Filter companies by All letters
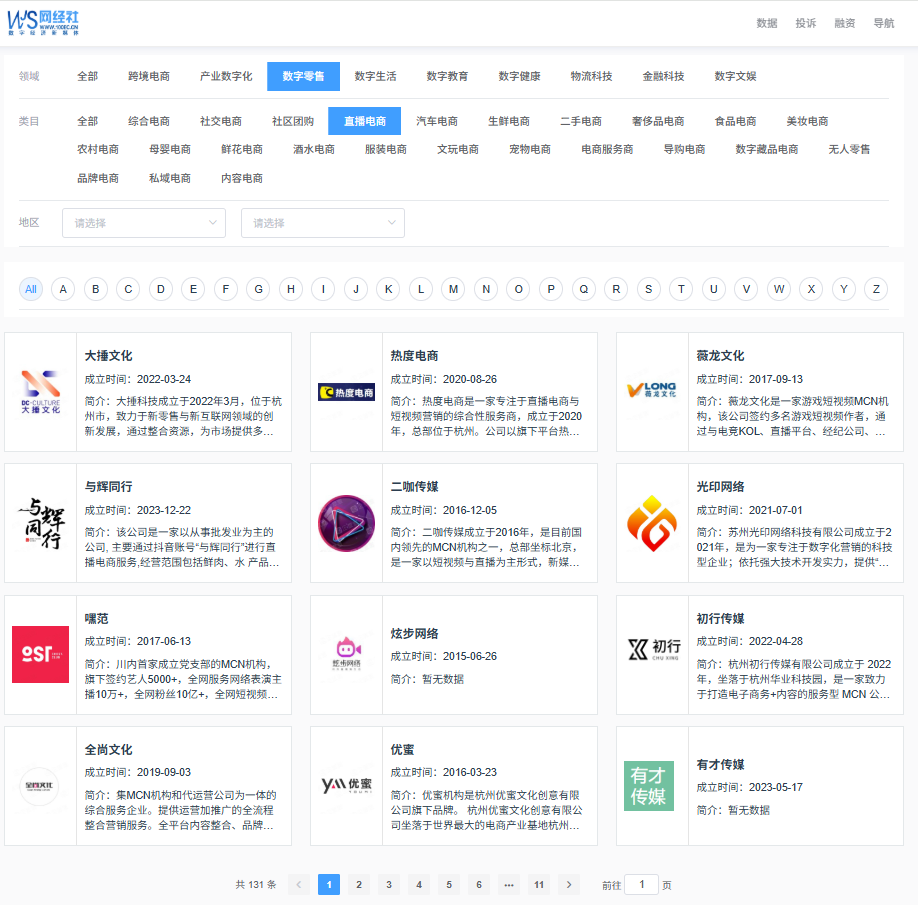 (31, 289)
